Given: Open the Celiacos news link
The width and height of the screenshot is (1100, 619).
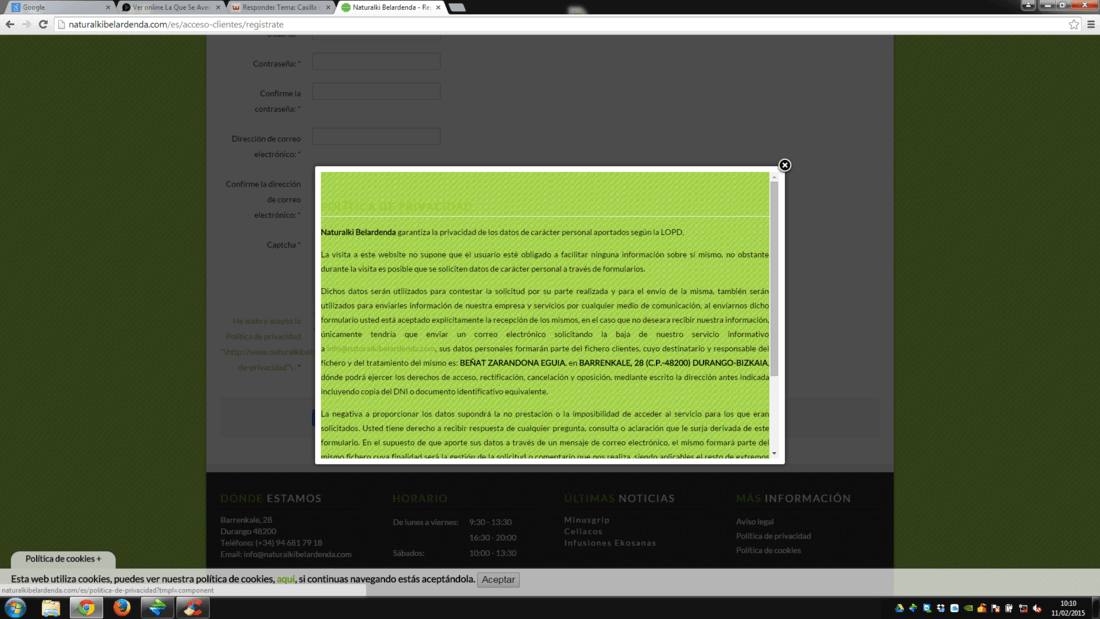Looking at the screenshot, I should (583, 531).
